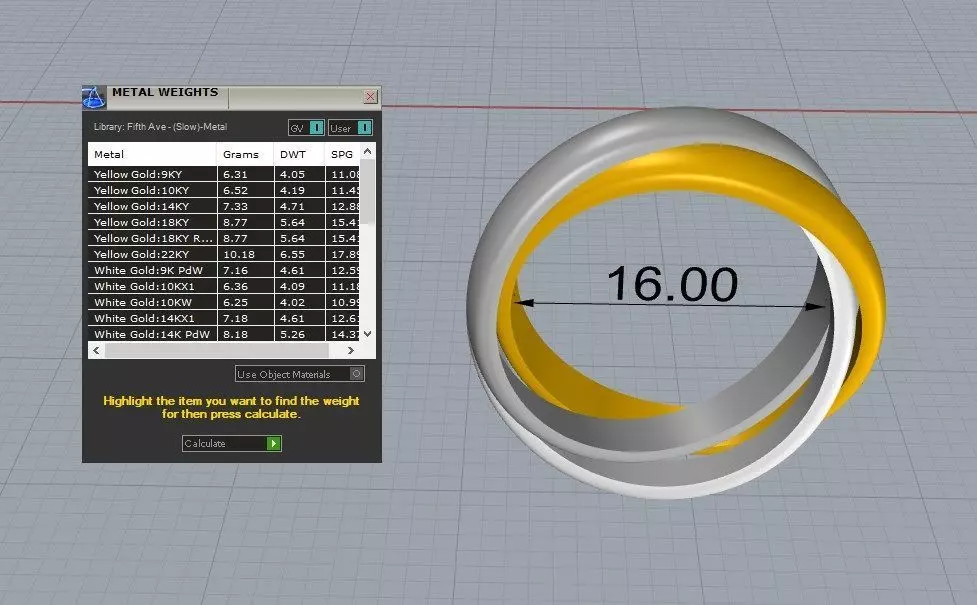The image size is (977, 605).
Task: Click the horizontal scroll left arrow
Action: tap(96, 350)
